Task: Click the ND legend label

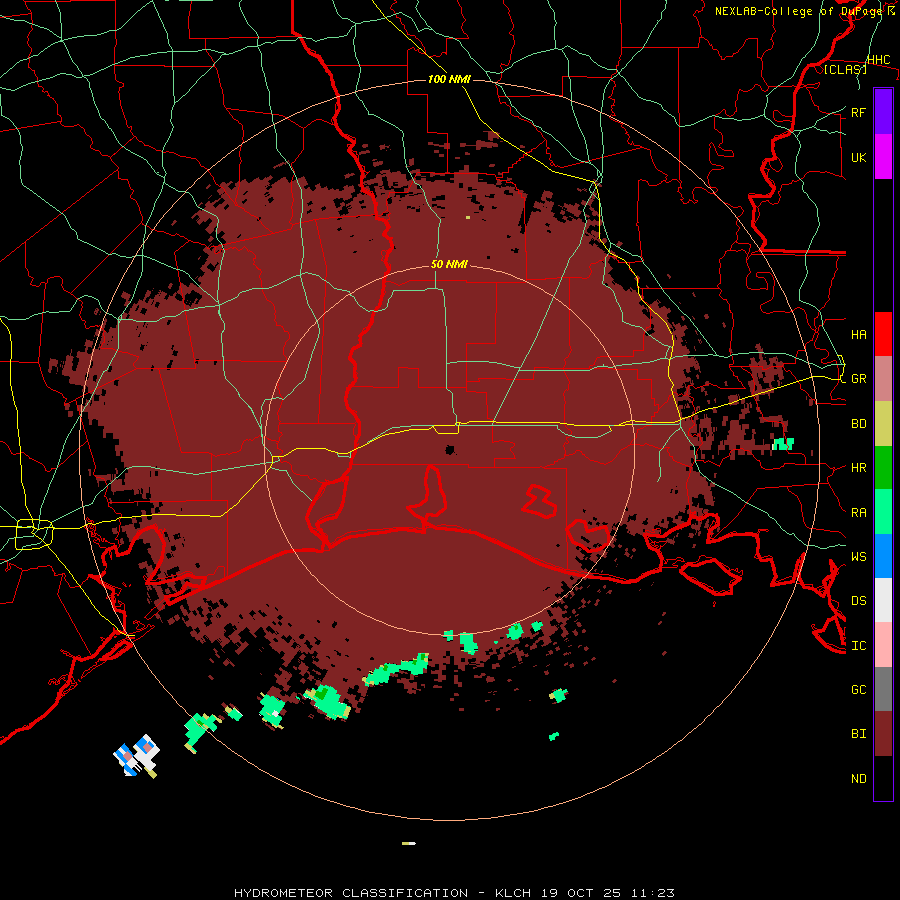Action: 858,778
